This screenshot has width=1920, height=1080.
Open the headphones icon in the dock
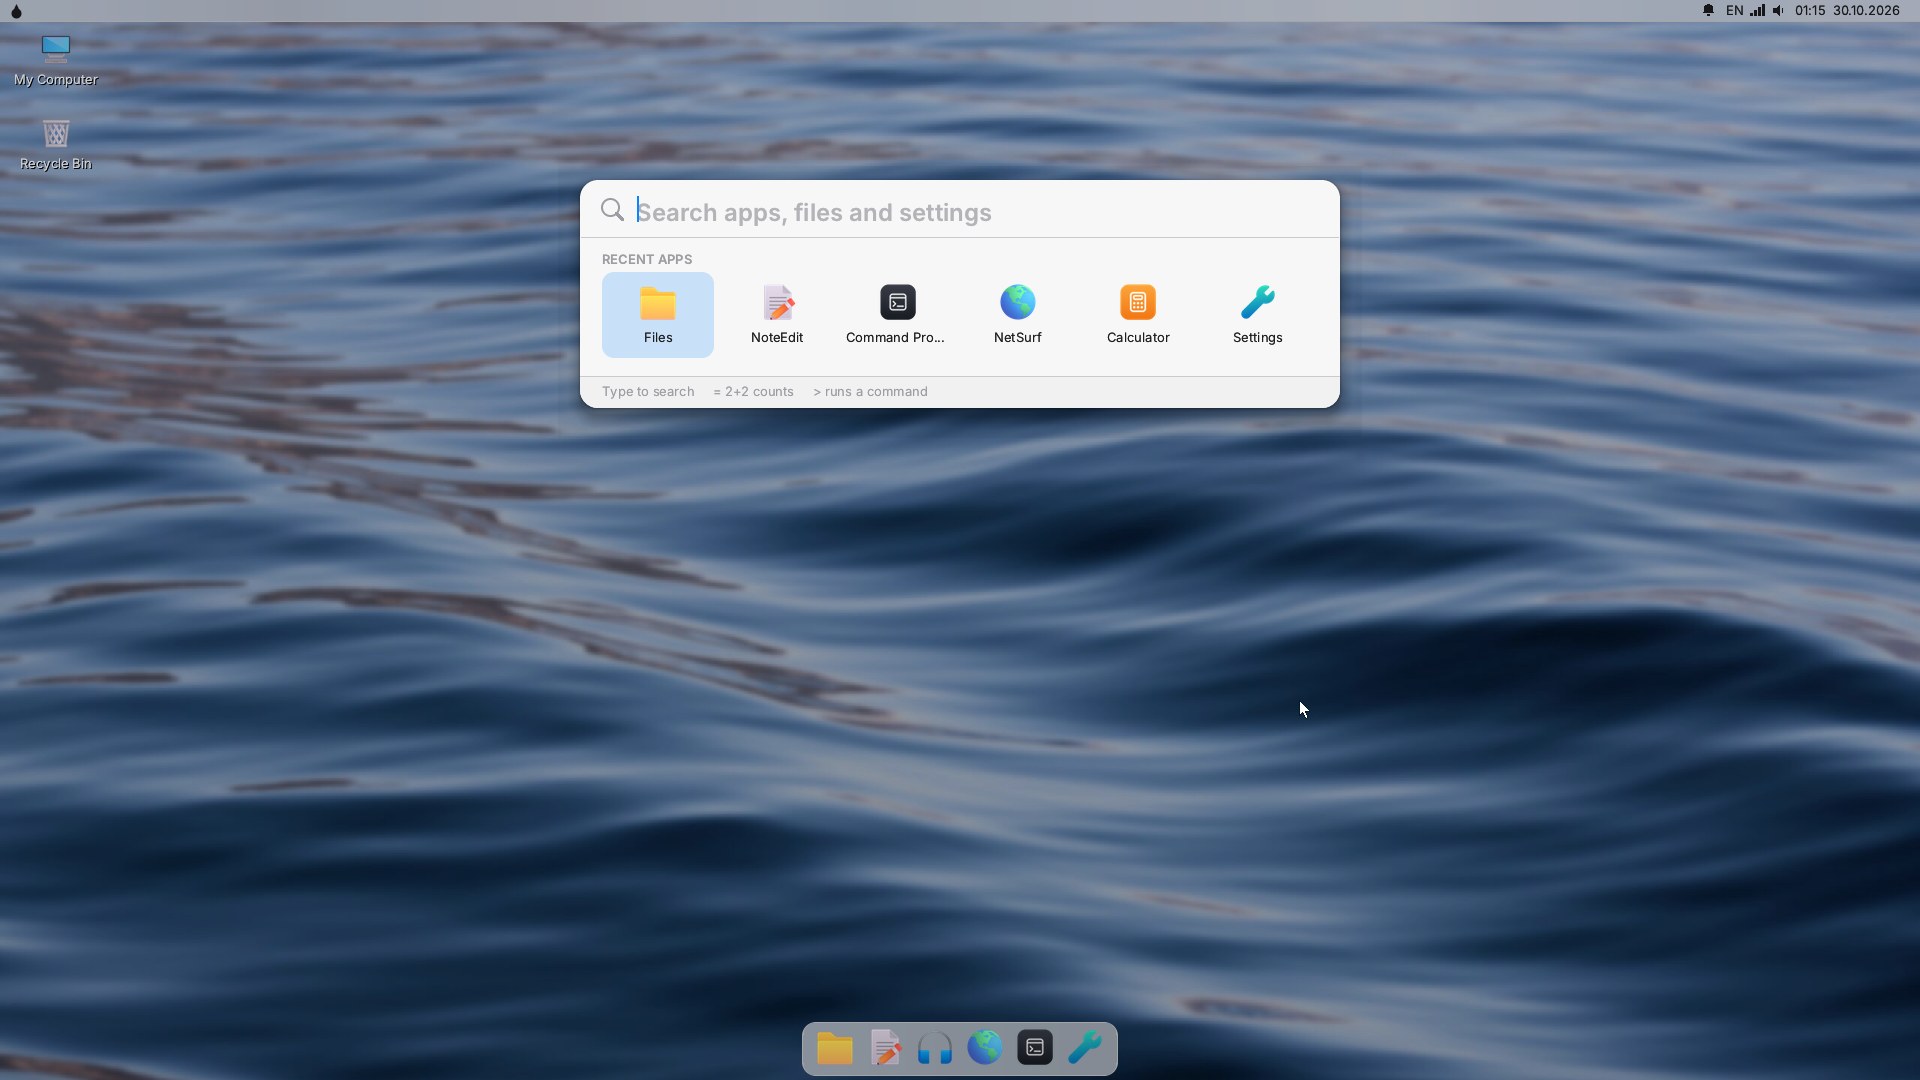tap(935, 1048)
